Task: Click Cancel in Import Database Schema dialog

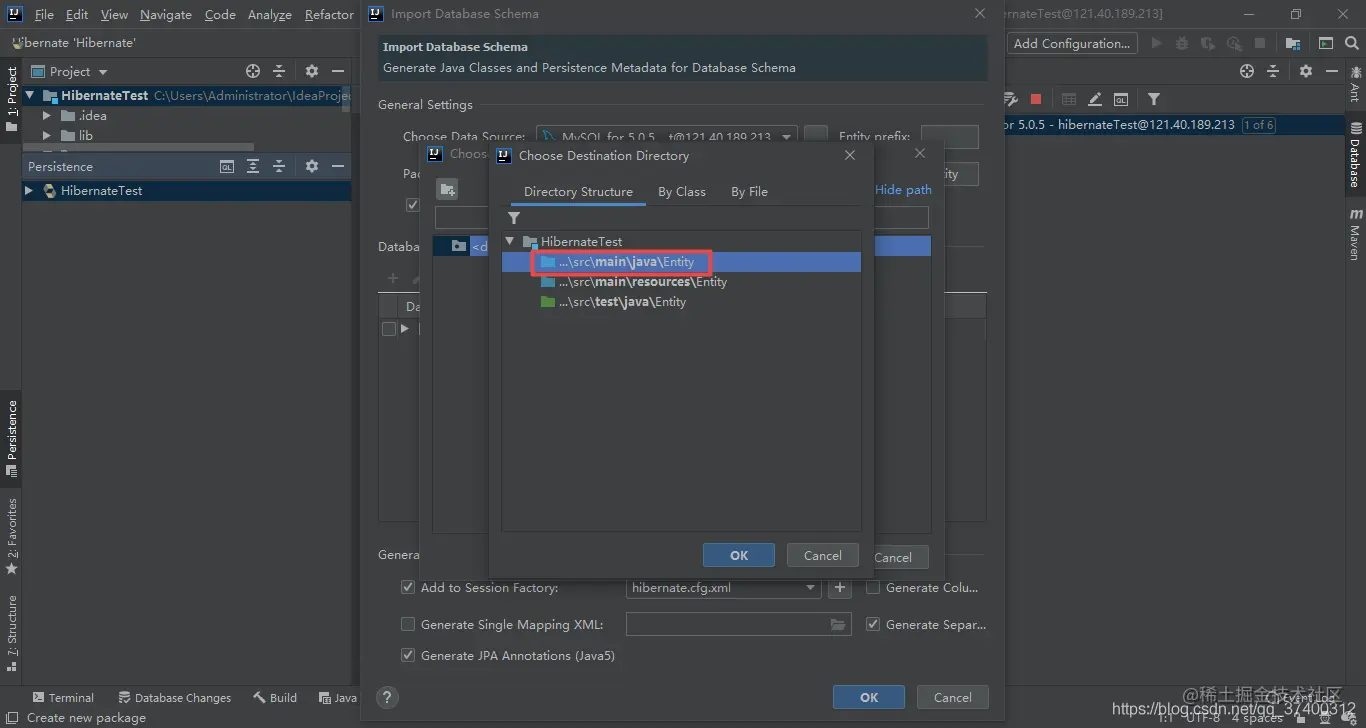Action: tap(952, 697)
